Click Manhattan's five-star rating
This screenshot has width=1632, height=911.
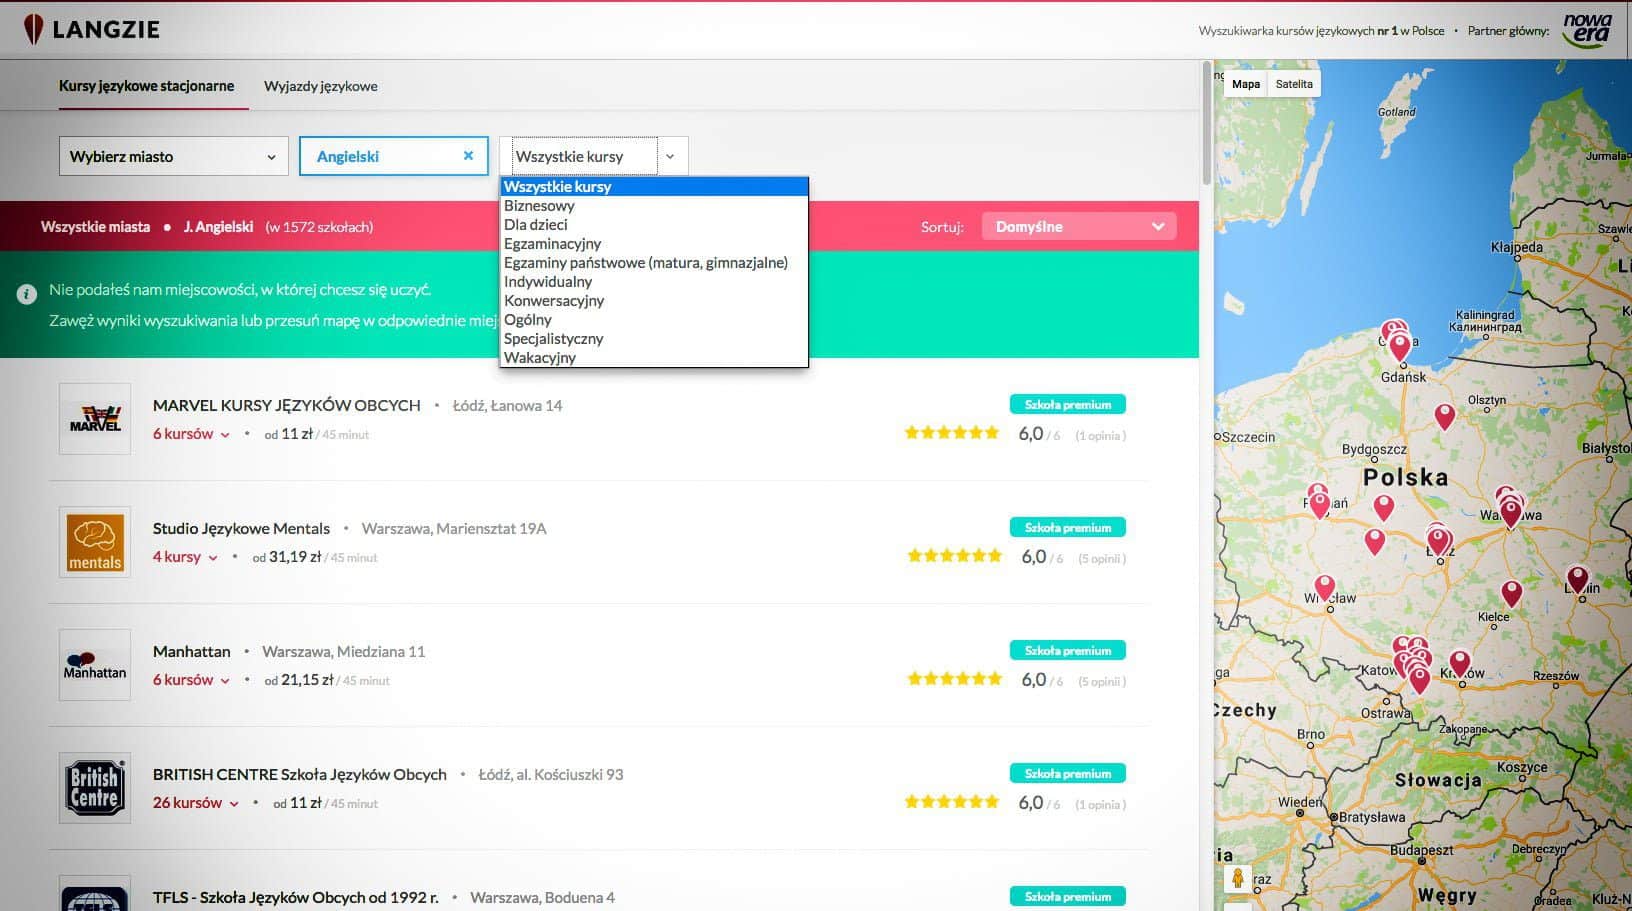[x=955, y=679]
